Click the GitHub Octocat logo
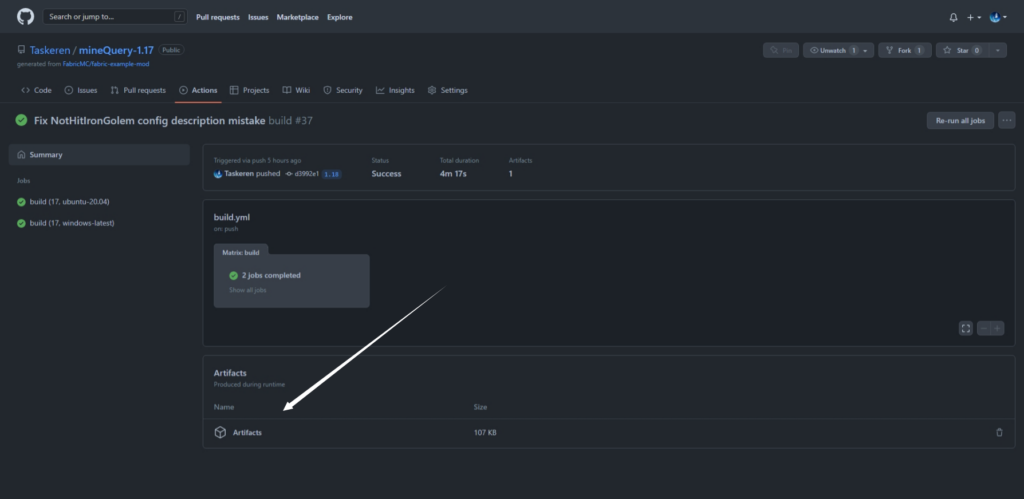The height and width of the screenshot is (499, 1024). 25,17
